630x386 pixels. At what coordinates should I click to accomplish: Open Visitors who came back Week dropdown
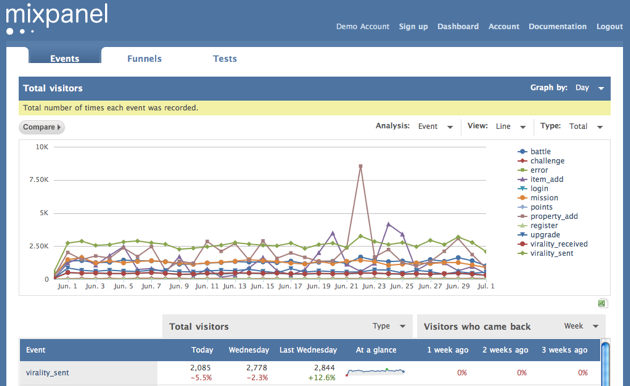coord(581,326)
